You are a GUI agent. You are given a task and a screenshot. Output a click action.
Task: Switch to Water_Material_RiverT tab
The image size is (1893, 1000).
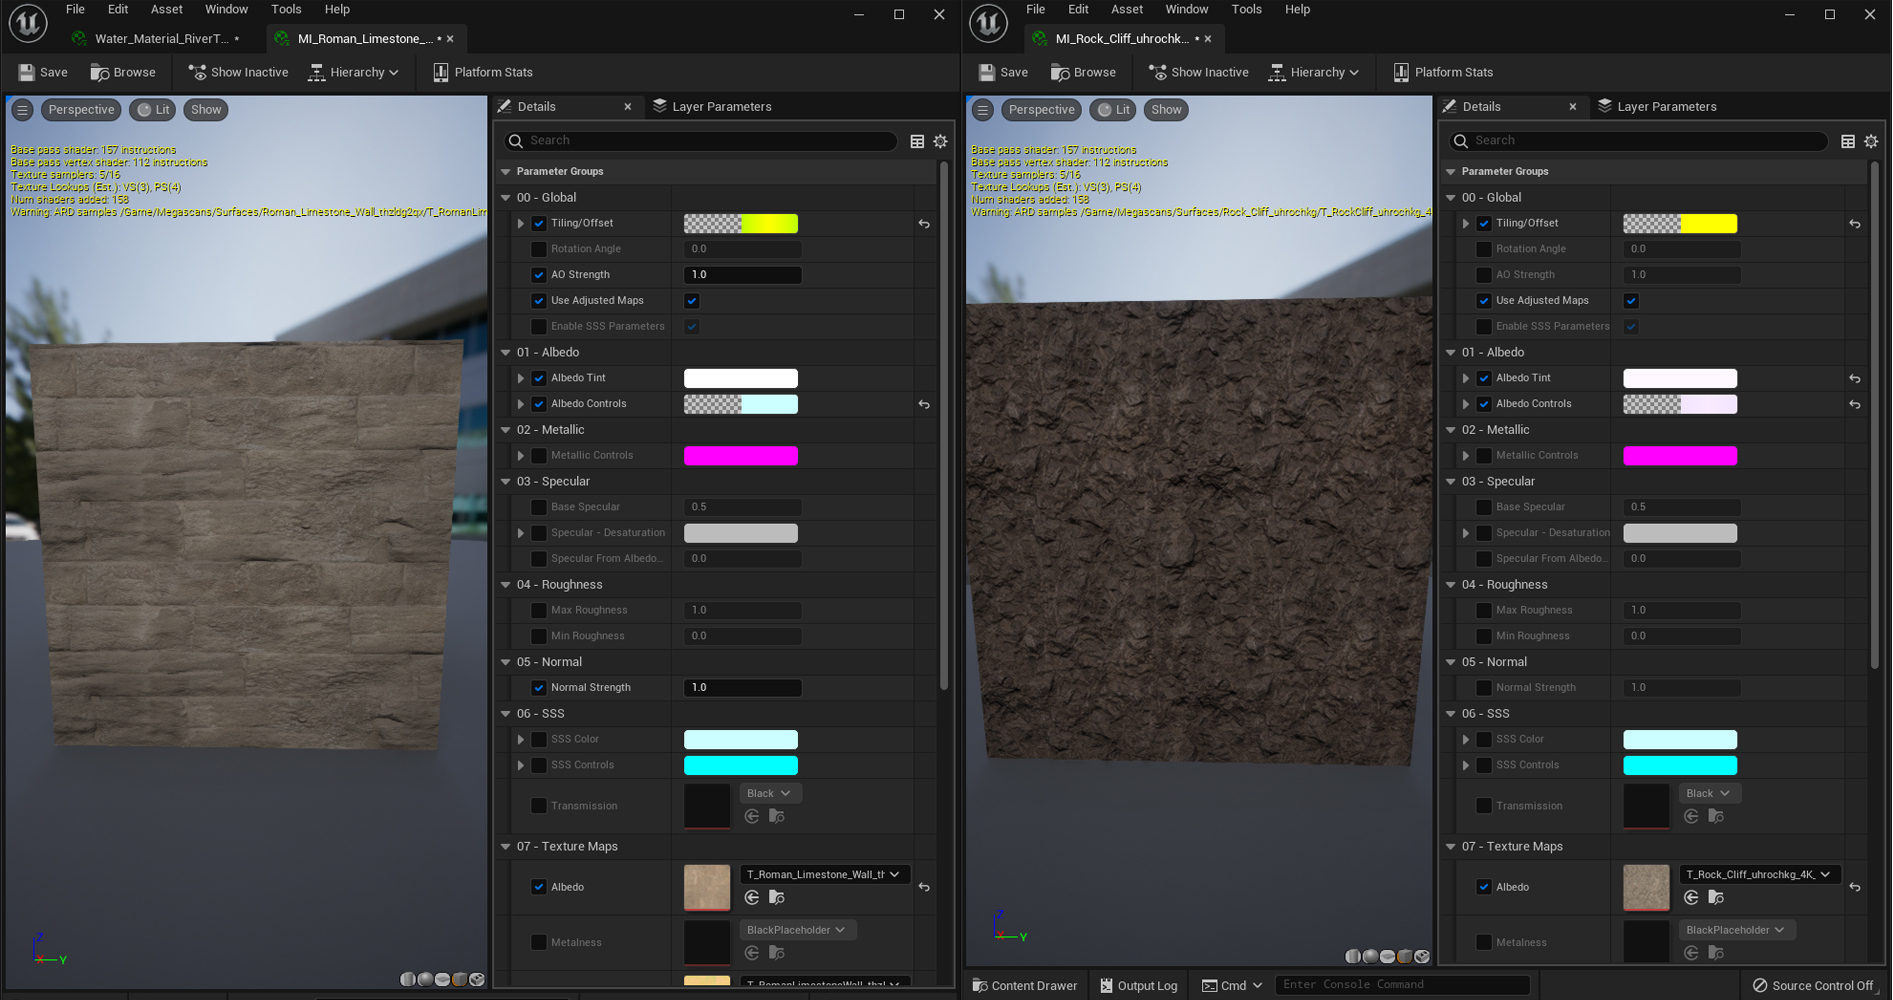pos(161,39)
